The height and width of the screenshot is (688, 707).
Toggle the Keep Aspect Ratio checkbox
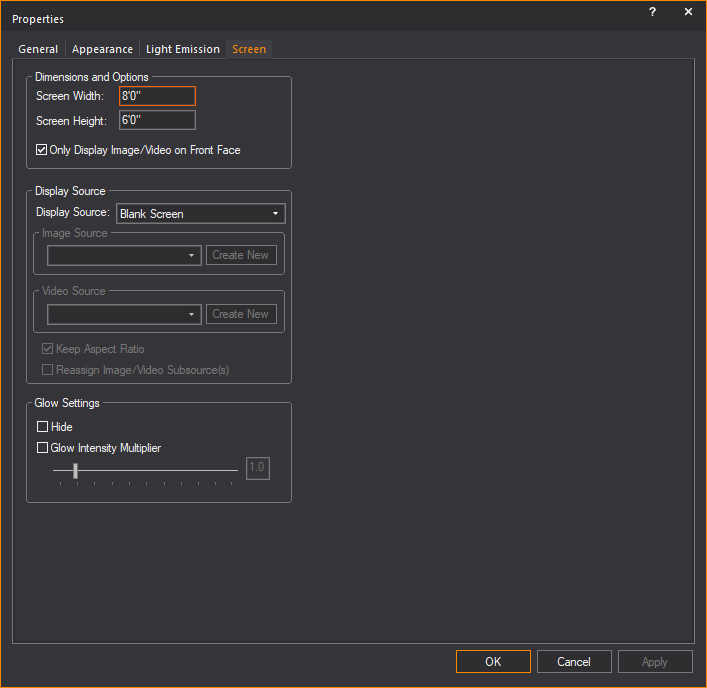pyautogui.click(x=48, y=349)
